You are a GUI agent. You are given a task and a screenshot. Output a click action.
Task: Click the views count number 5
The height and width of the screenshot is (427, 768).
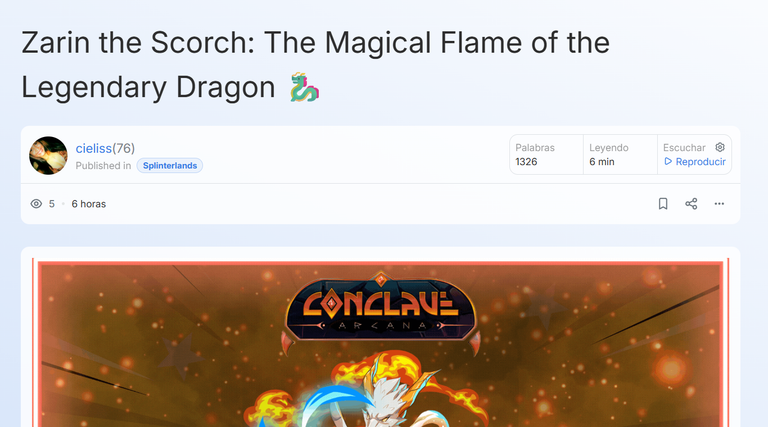tap(51, 204)
